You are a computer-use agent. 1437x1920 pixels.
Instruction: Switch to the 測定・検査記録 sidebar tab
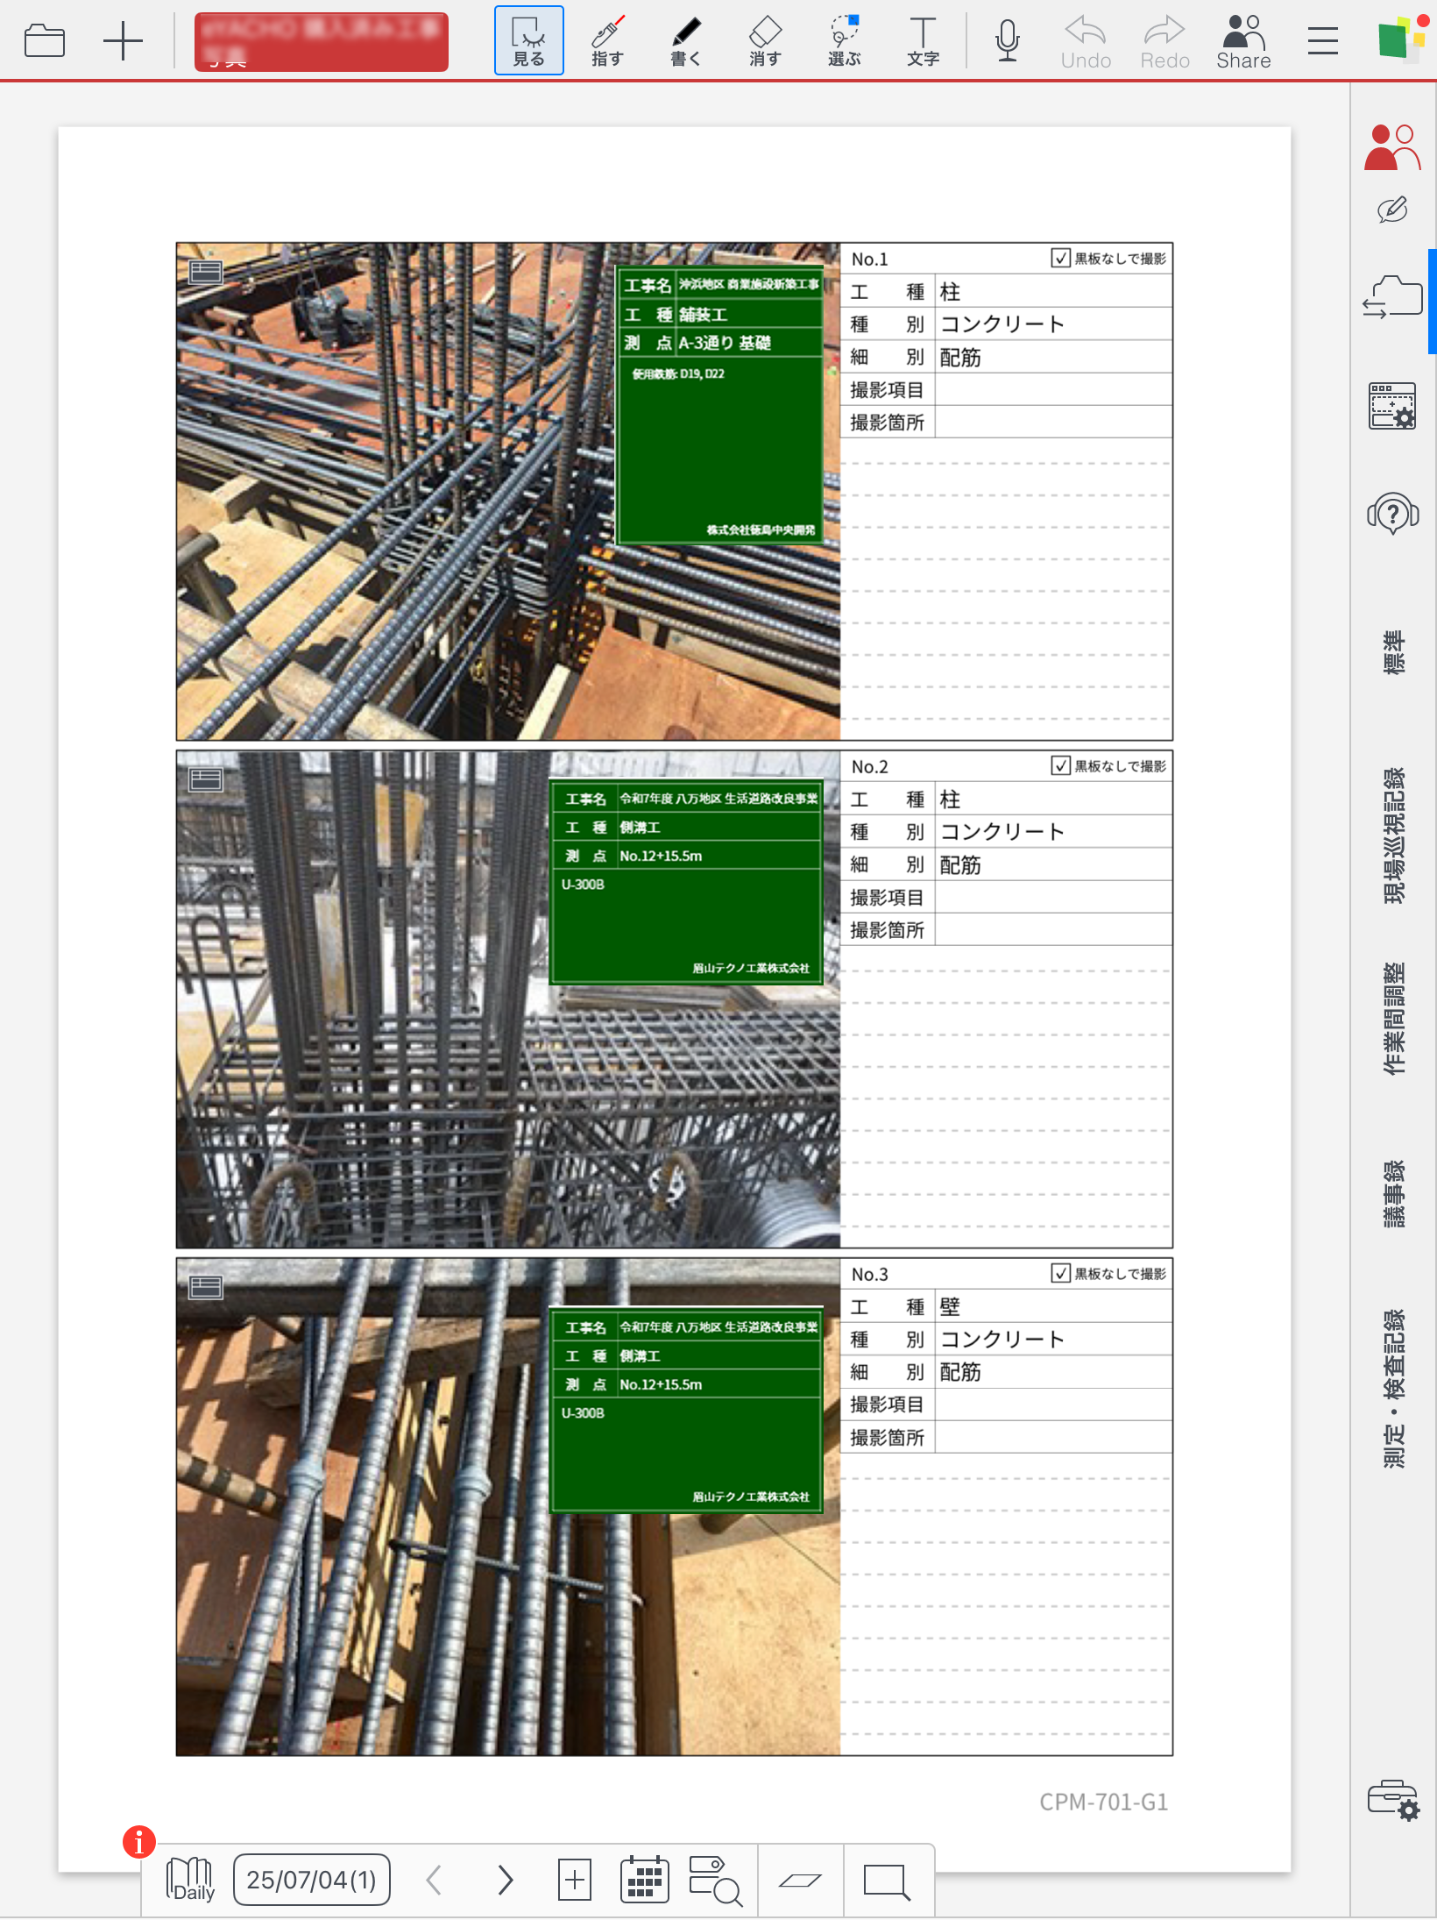pos(1393,1389)
